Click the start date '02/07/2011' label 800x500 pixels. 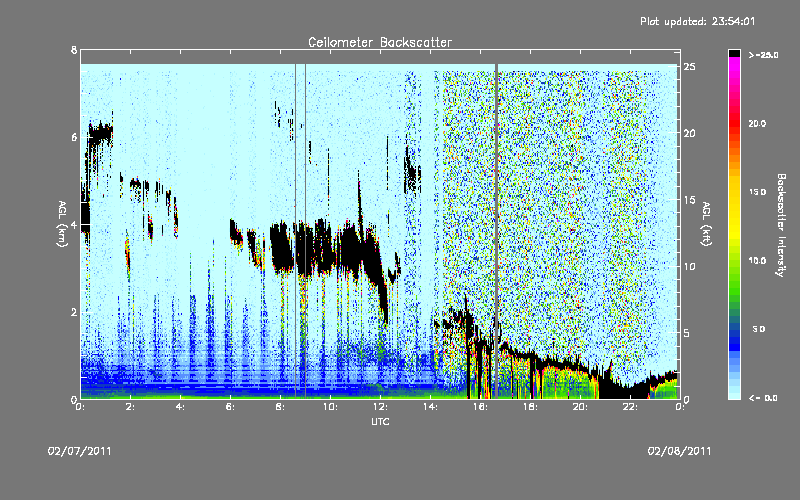[79, 451]
